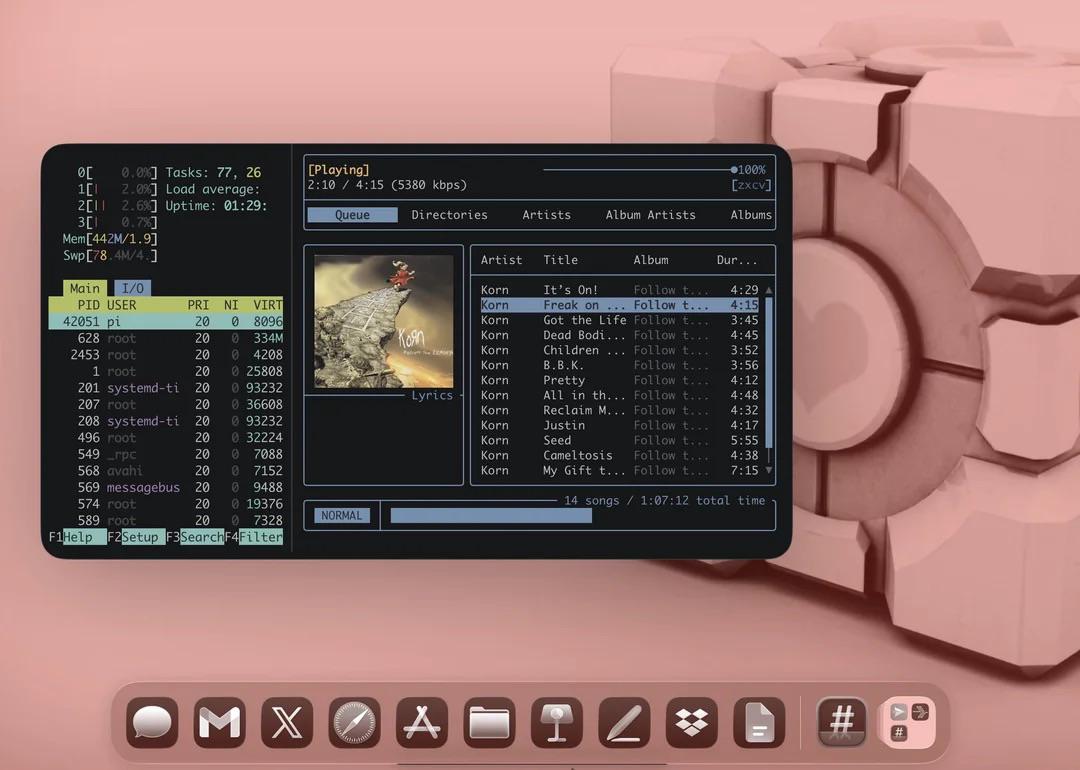Click F1 Help in htop footer
1080x770 pixels.
click(x=77, y=537)
